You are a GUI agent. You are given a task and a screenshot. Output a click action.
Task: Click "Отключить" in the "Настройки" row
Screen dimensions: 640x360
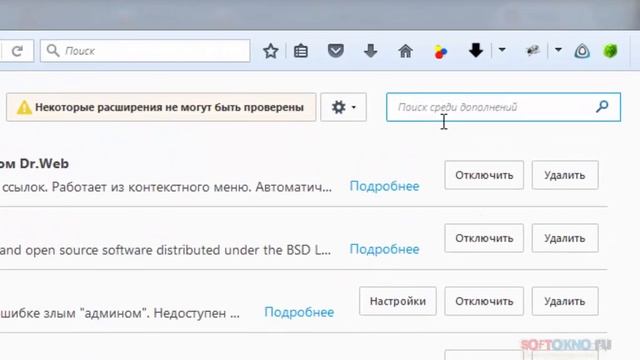pos(484,301)
